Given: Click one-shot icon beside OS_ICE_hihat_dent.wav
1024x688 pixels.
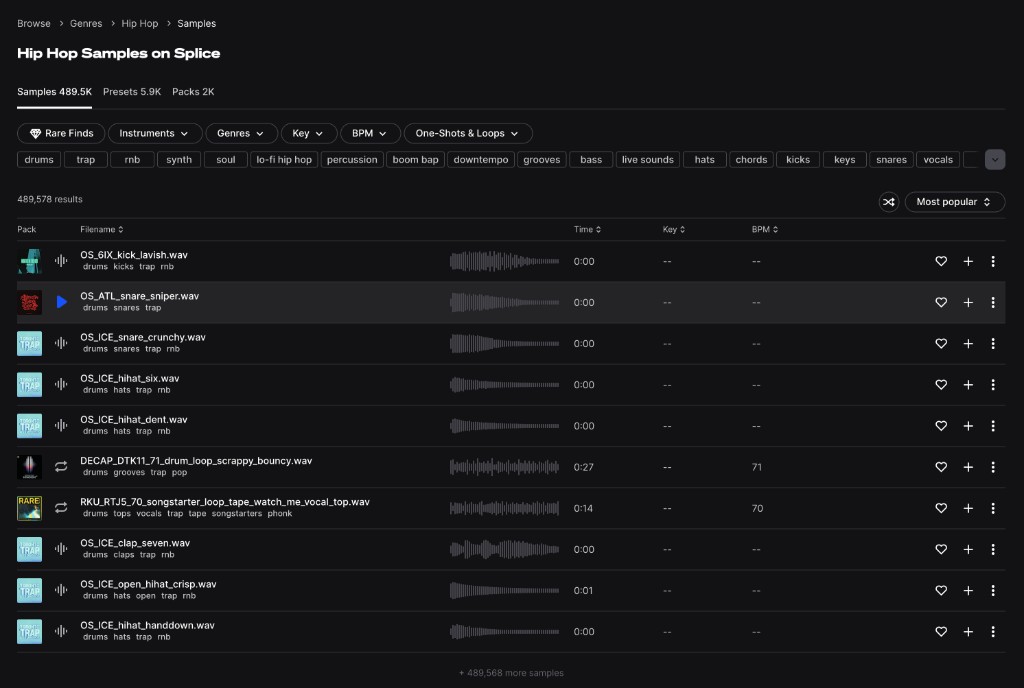Looking at the screenshot, I should pyautogui.click(x=61, y=425).
